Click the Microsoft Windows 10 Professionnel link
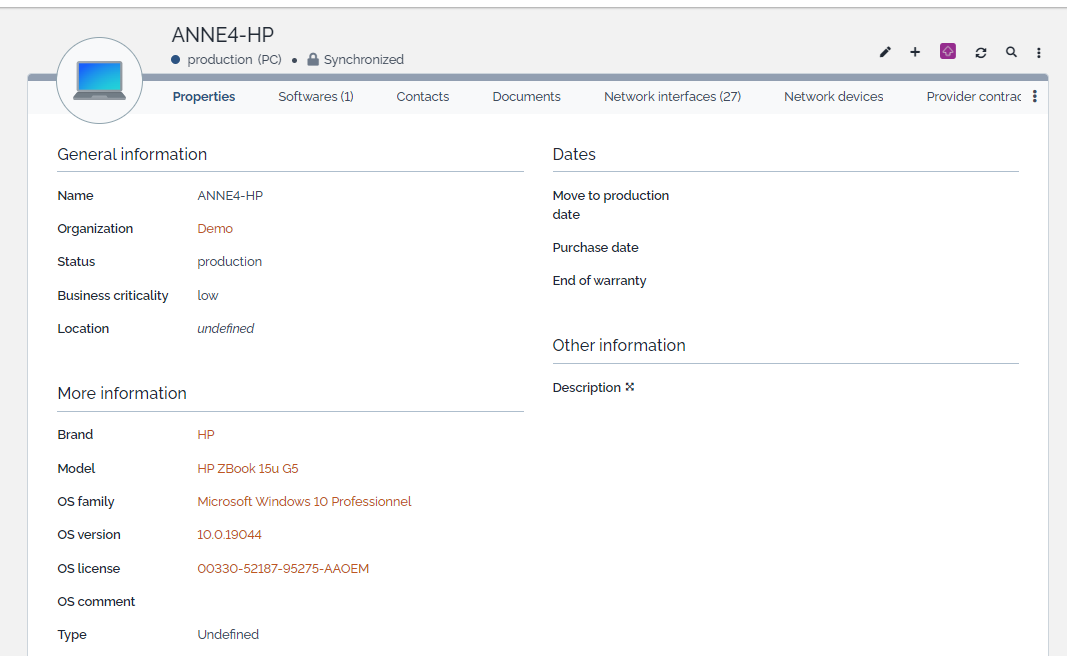The image size is (1067, 656). click(304, 502)
